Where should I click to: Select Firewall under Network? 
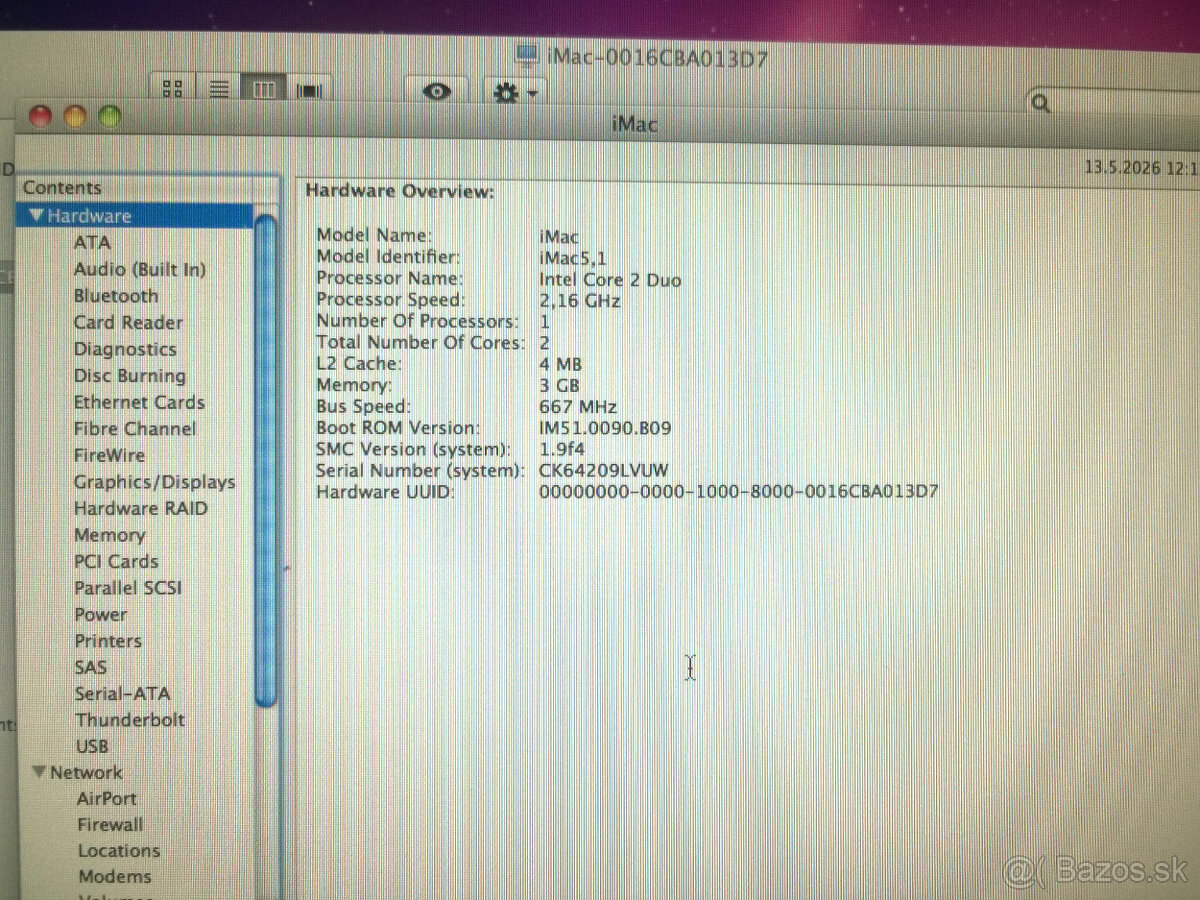click(110, 824)
